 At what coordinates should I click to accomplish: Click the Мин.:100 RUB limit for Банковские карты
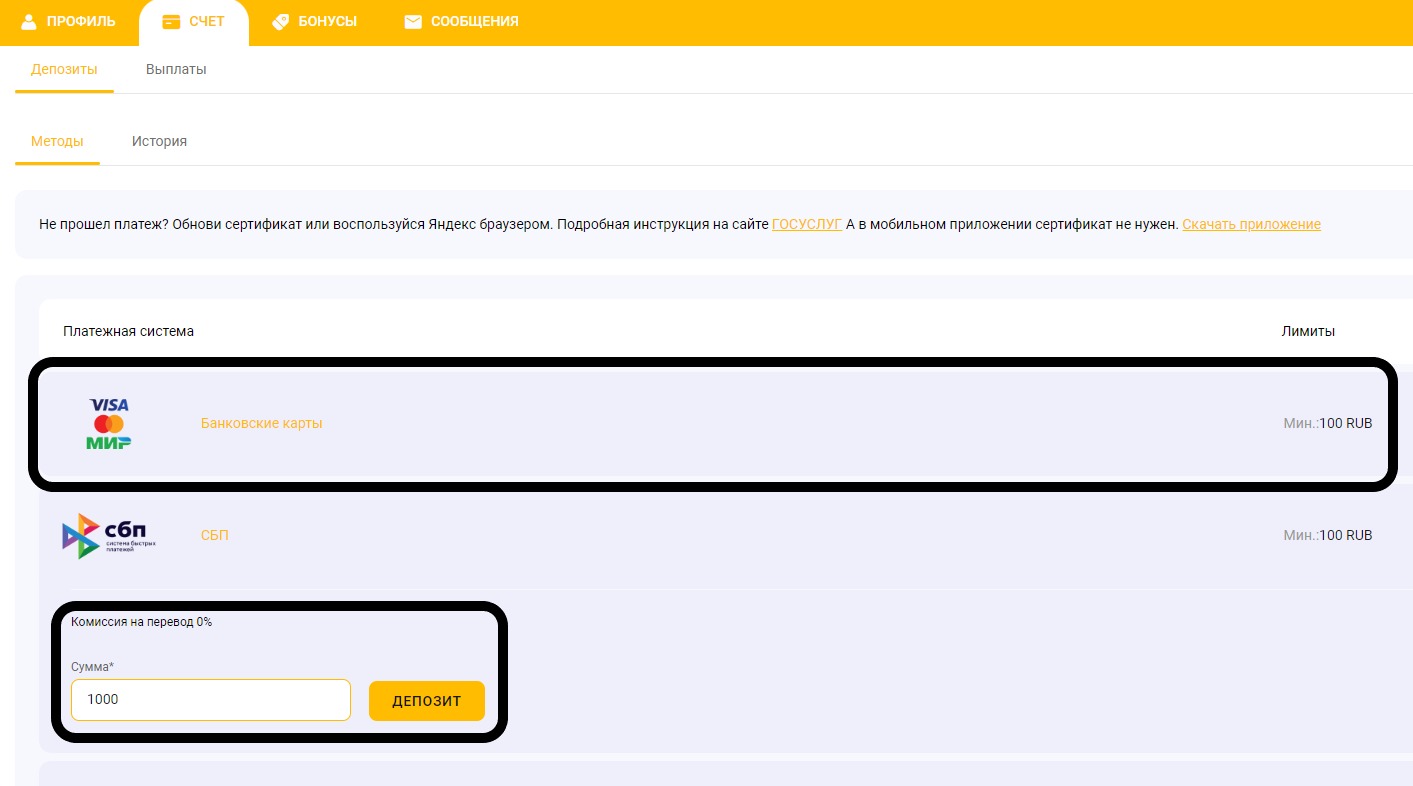(x=1328, y=423)
